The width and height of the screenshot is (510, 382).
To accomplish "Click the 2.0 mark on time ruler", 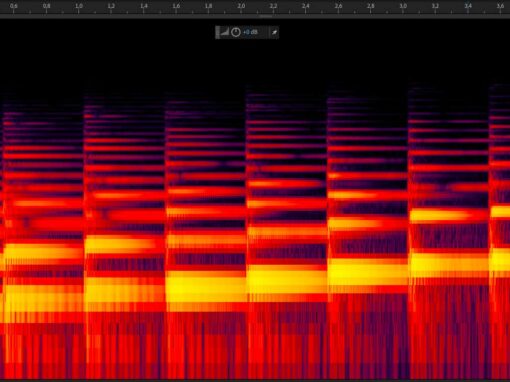I will click(x=241, y=6).
